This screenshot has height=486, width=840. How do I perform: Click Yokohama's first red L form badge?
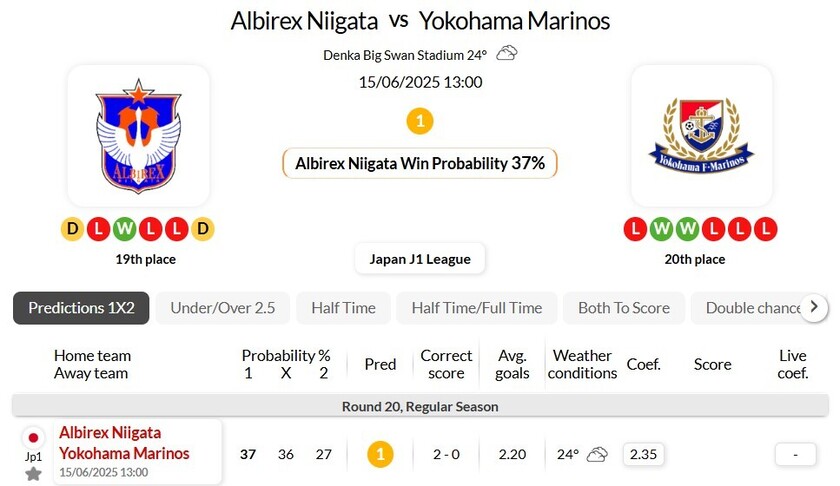pos(635,229)
